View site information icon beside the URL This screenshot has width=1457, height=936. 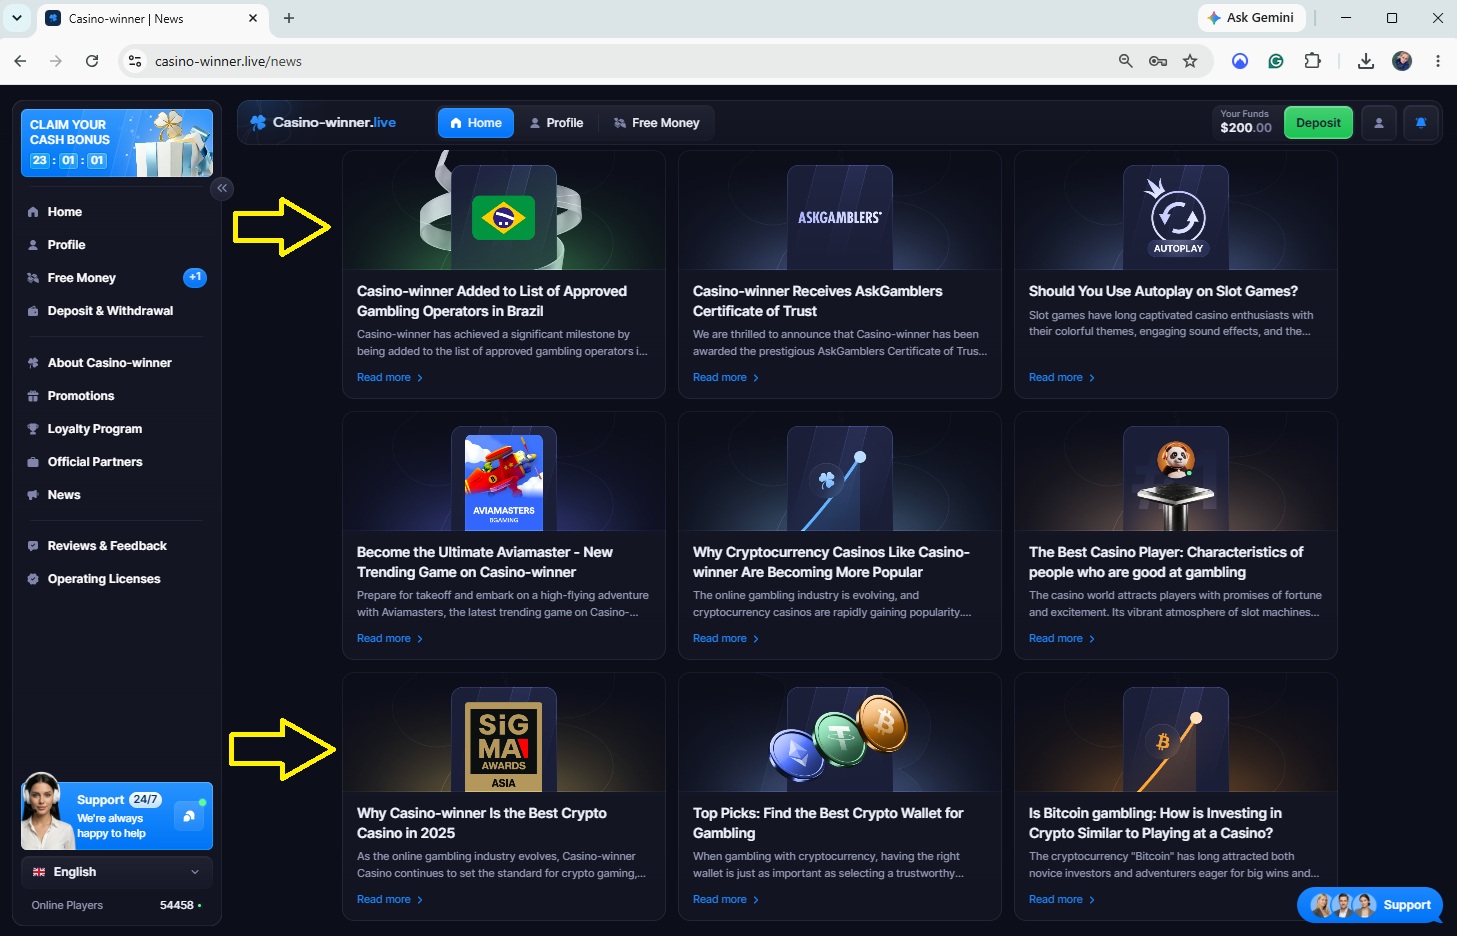(x=135, y=61)
